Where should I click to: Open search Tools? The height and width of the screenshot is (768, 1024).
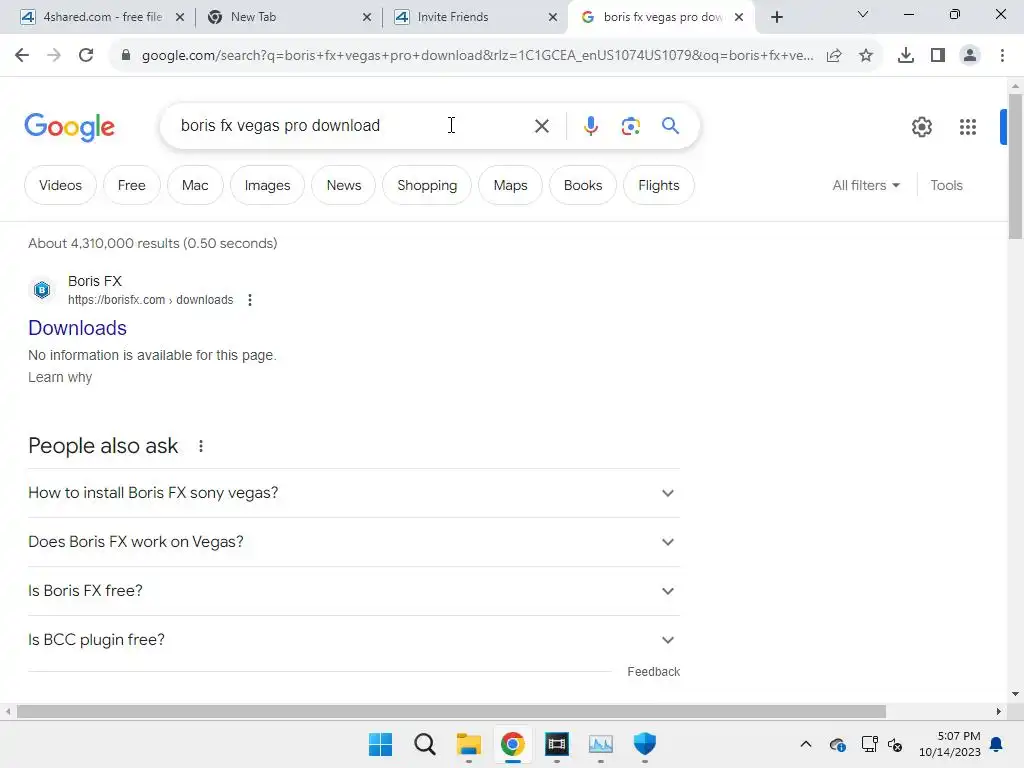(x=946, y=185)
